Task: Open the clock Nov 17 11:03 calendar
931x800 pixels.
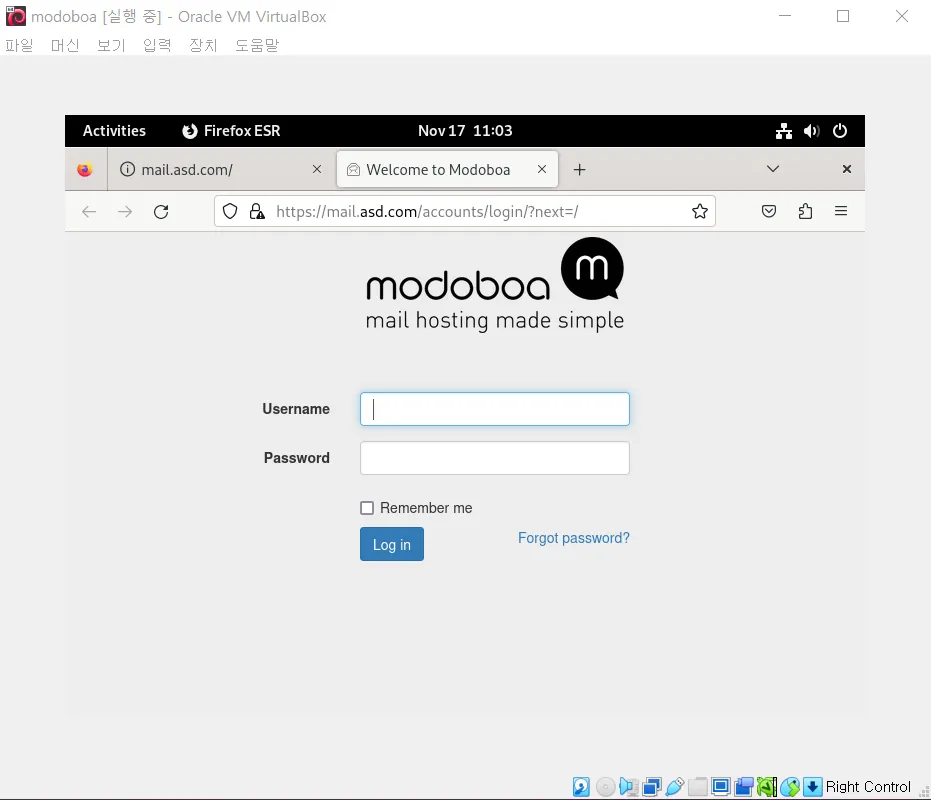Action: [465, 131]
